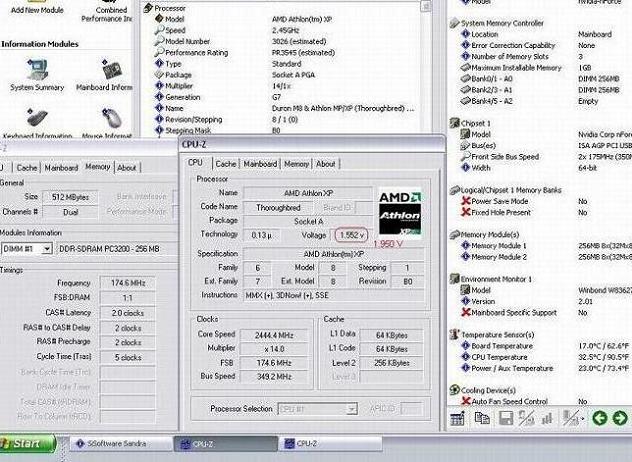
Task: Click the Memory Module(s) section icon
Action: click(x=454, y=234)
